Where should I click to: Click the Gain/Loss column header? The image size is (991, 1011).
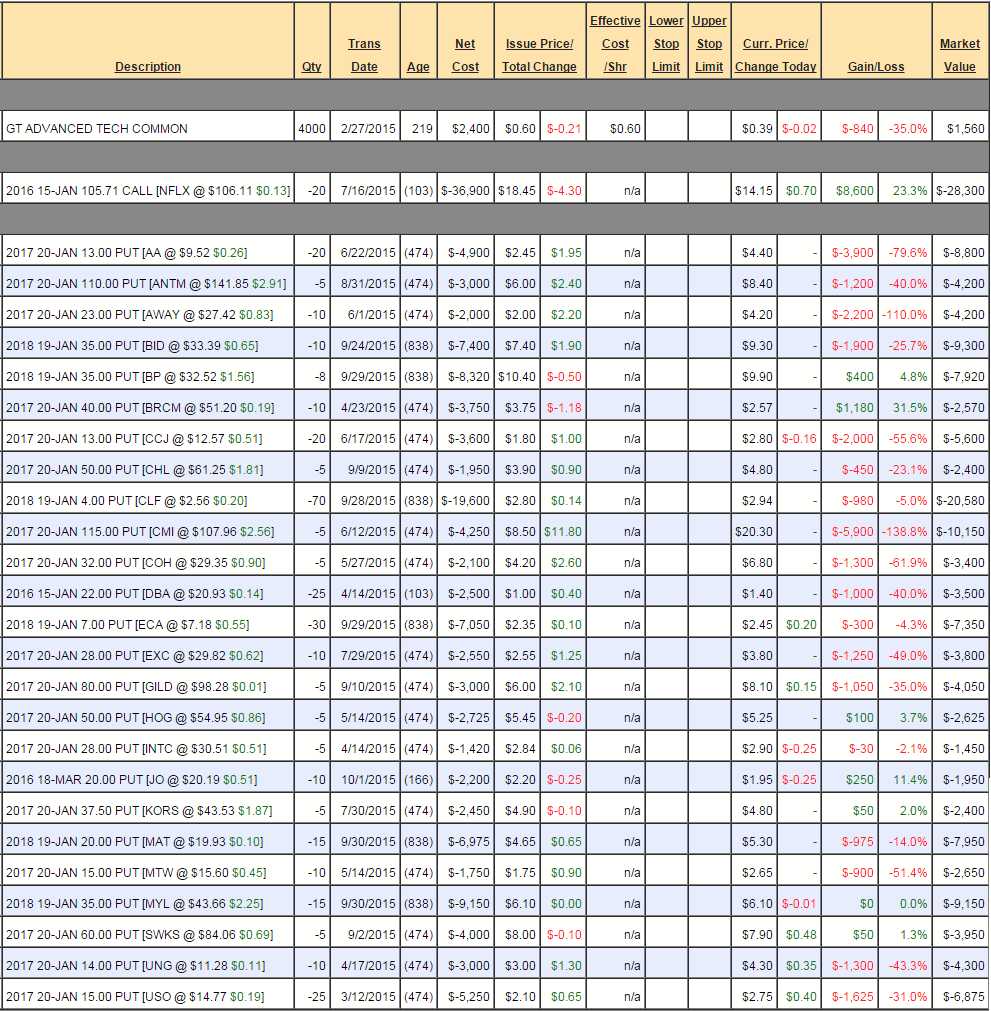coord(875,67)
